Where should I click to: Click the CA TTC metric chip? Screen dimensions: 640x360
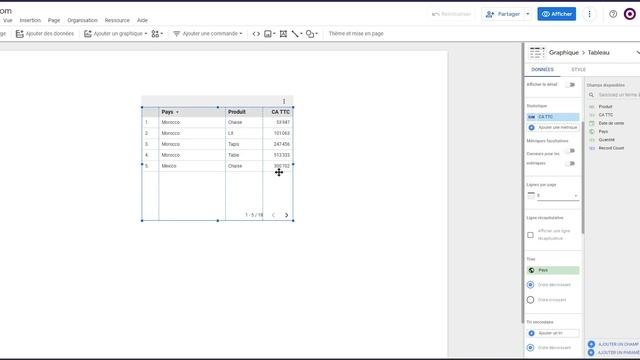[x=553, y=117]
